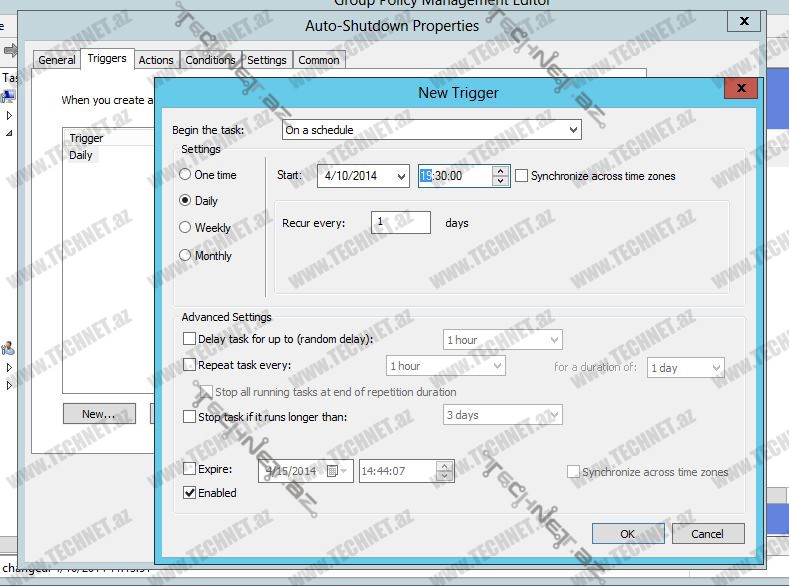Increase start time with the up spinner arrow
789x586 pixels.
point(500,171)
